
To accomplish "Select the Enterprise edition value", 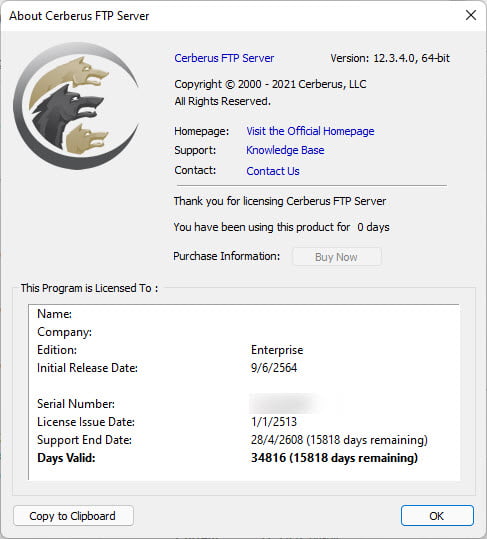I will coord(277,350).
